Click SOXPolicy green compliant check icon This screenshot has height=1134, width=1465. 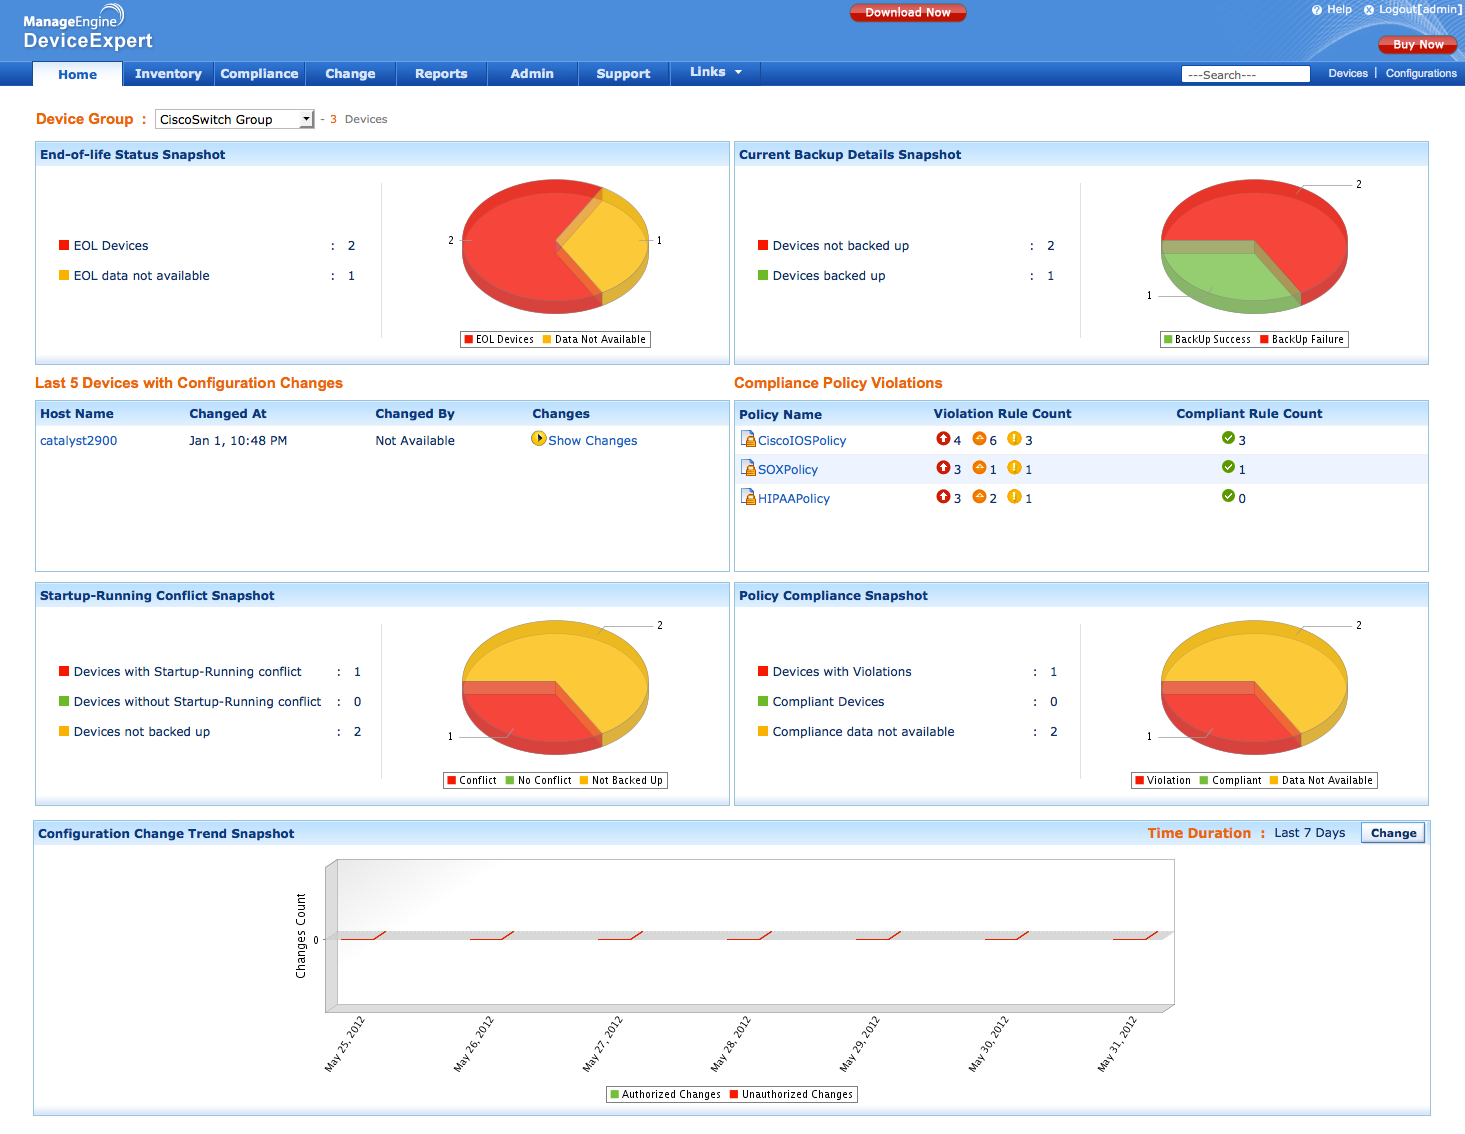pos(1228,467)
